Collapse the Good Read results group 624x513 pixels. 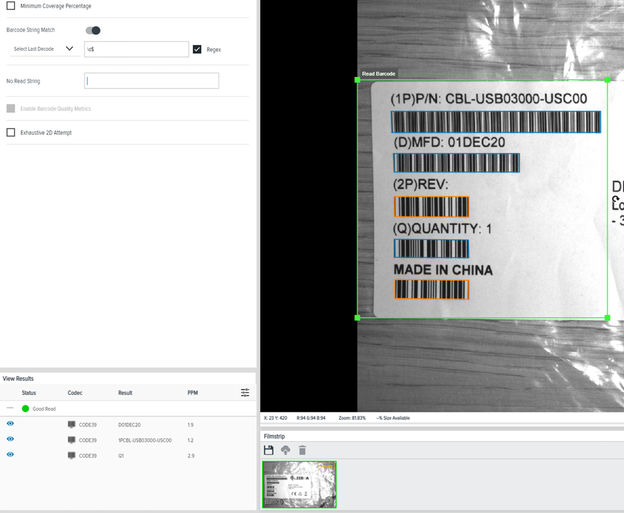10,408
